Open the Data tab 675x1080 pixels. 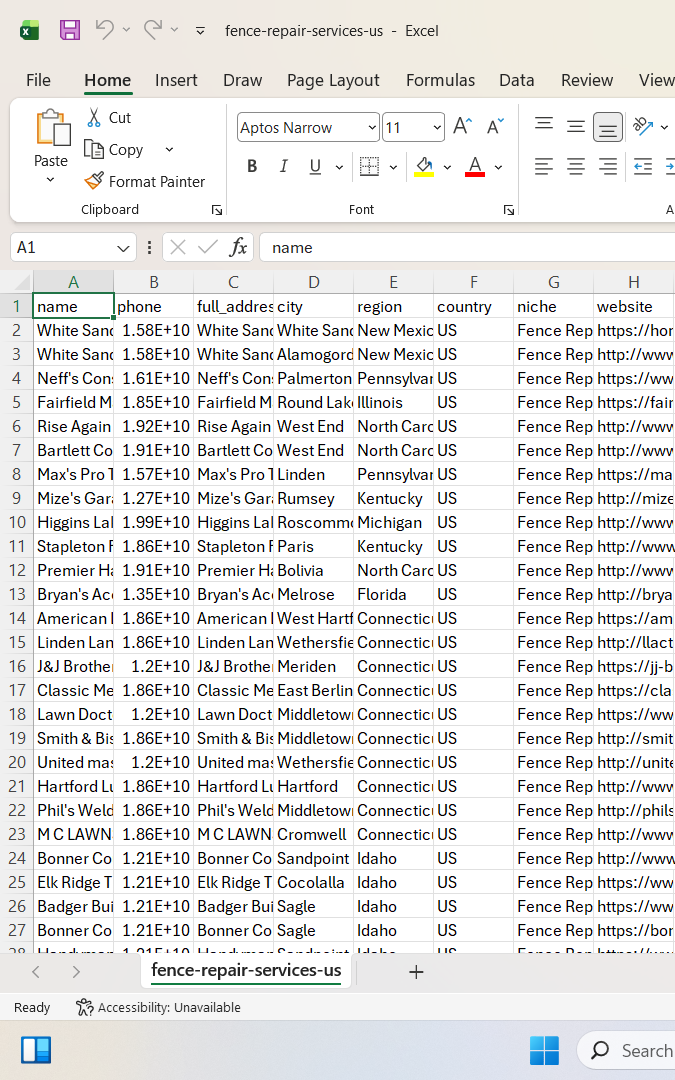[517, 80]
